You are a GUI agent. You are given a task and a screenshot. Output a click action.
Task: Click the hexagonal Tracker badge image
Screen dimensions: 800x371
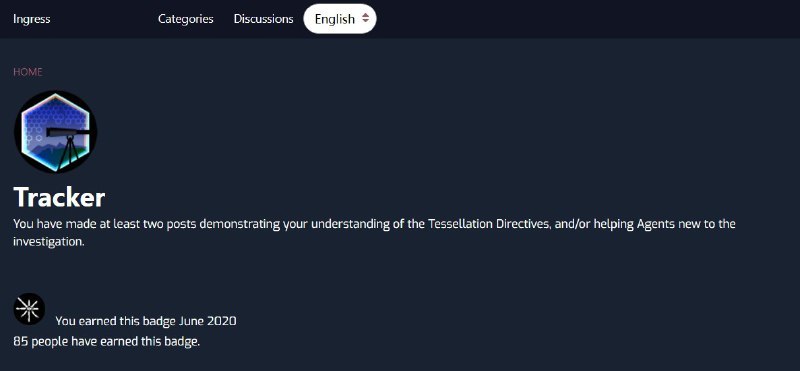coord(56,132)
